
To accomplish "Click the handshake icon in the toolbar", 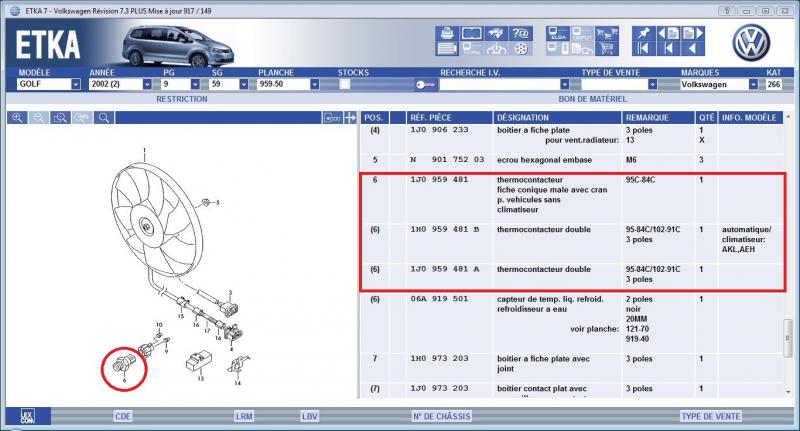I will [496, 33].
